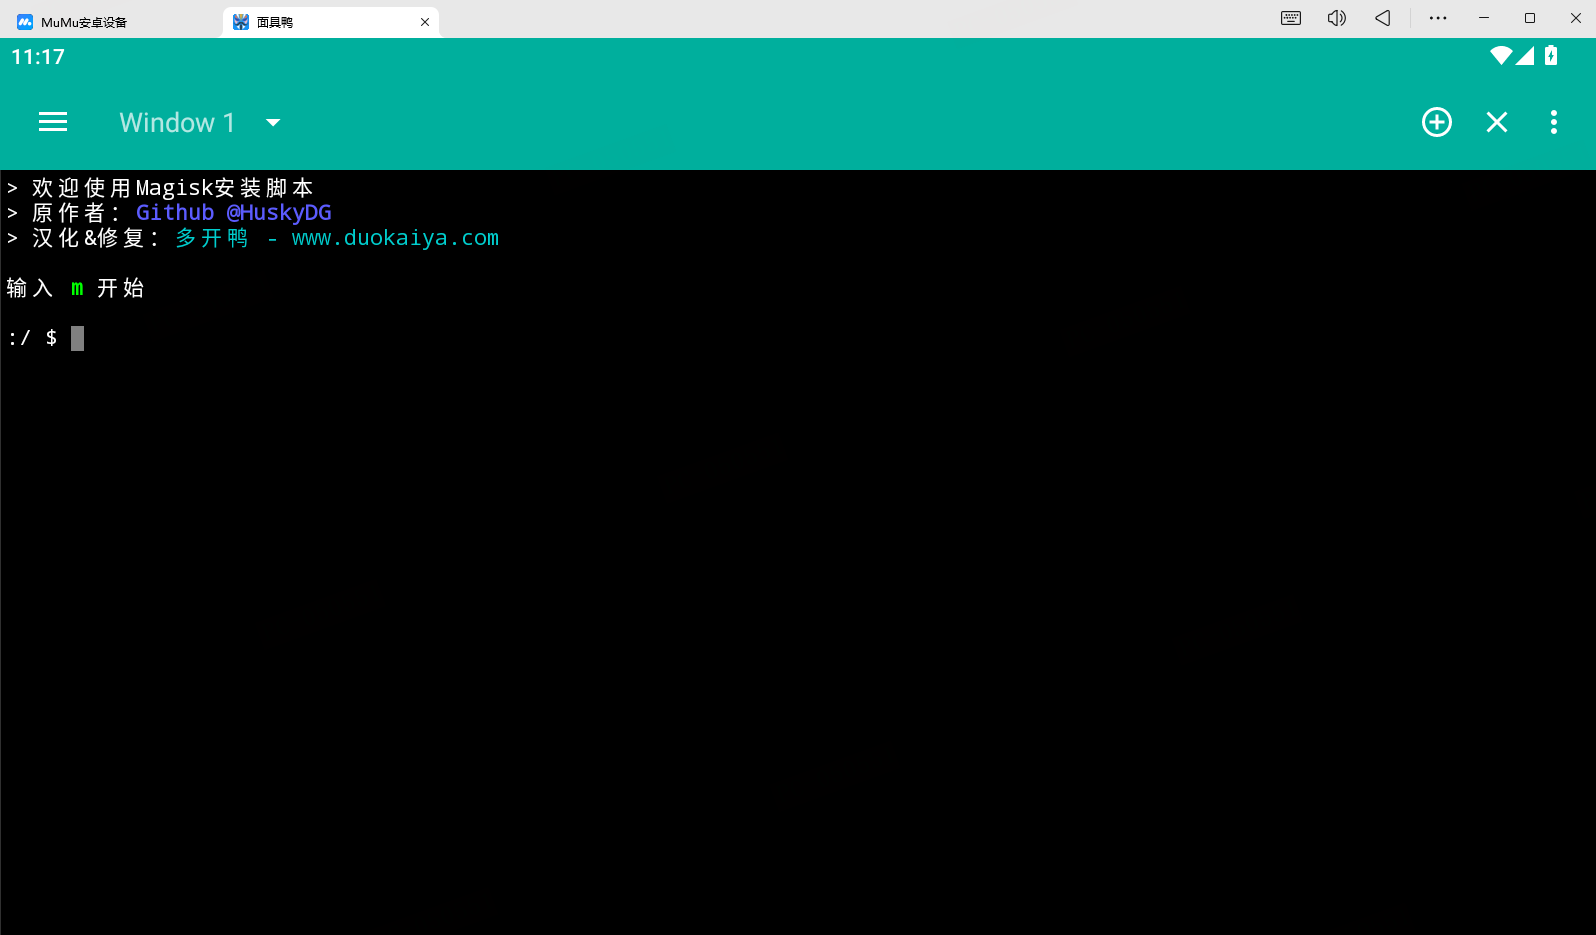Add a new terminal window
This screenshot has height=935, width=1596.
[x=1436, y=122]
